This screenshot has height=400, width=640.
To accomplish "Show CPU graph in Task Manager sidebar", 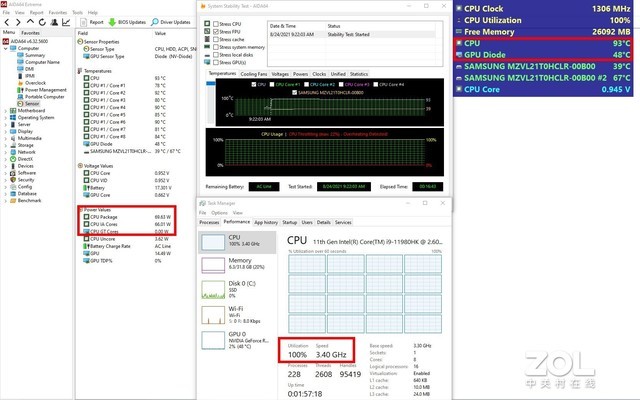I will point(237,242).
